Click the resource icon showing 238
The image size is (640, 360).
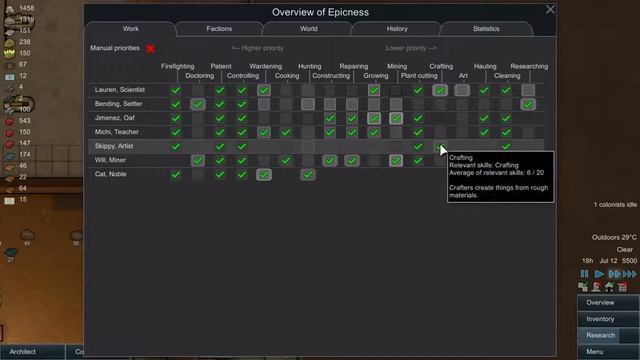coord(9,42)
